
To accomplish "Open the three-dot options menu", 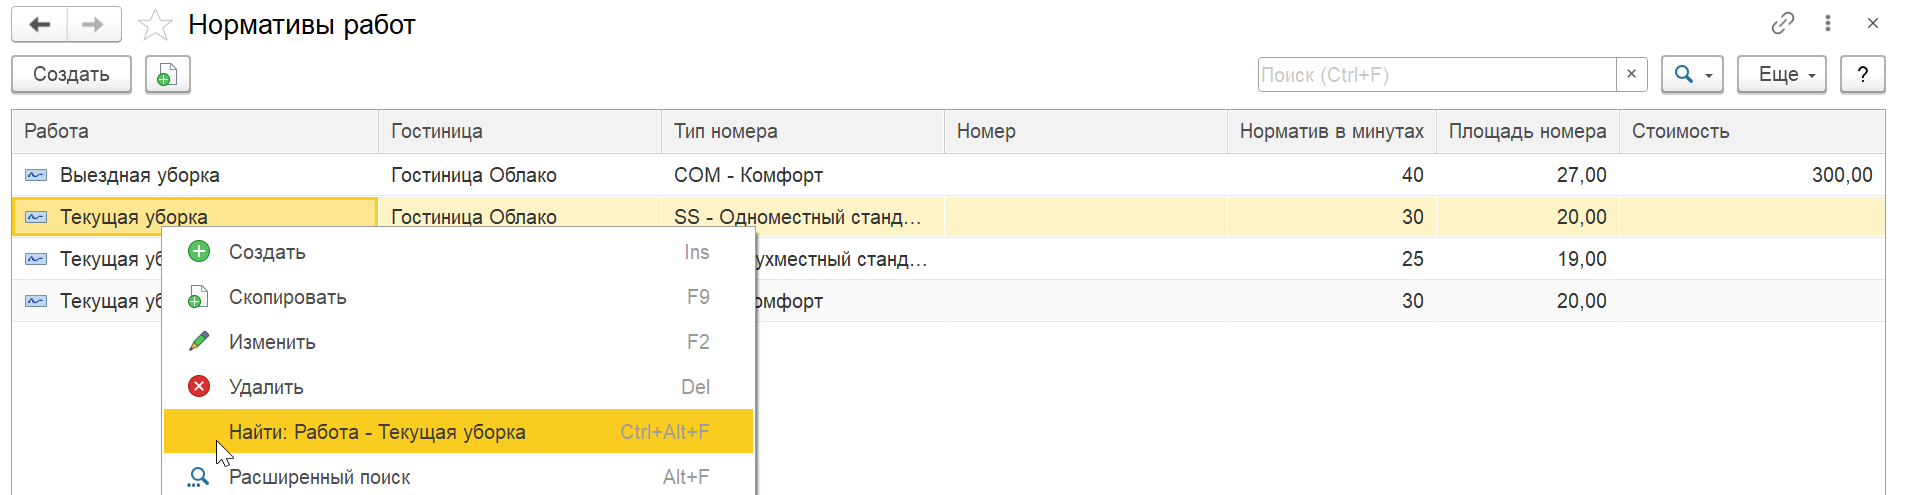I will point(1828,23).
